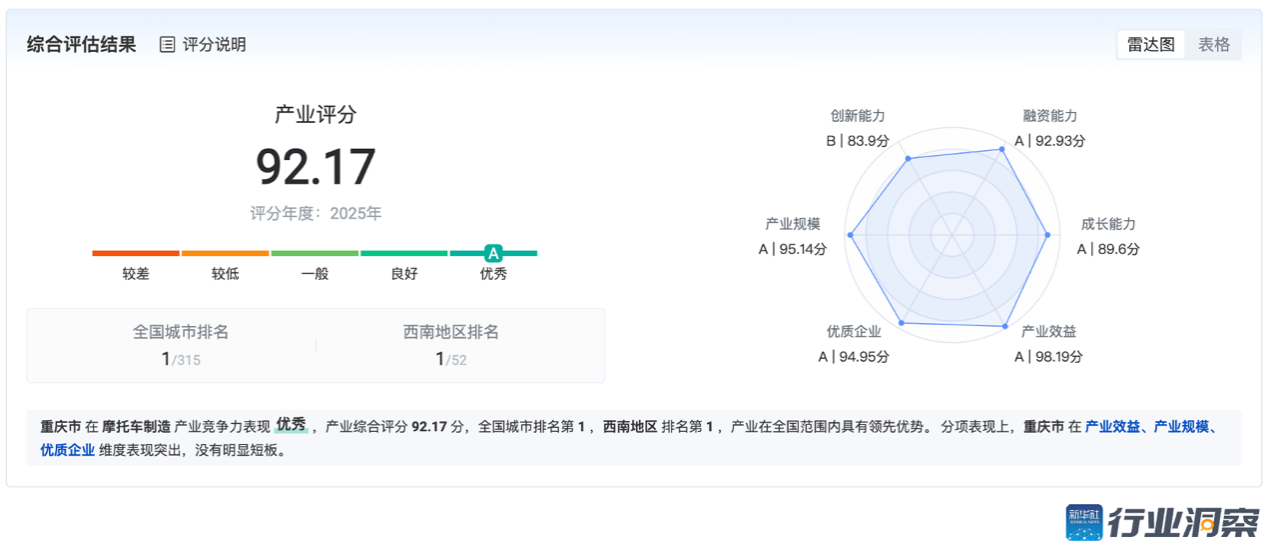This screenshot has width=1269, height=547.
Task: Switch to the 表格 view
Action: click(x=1214, y=45)
